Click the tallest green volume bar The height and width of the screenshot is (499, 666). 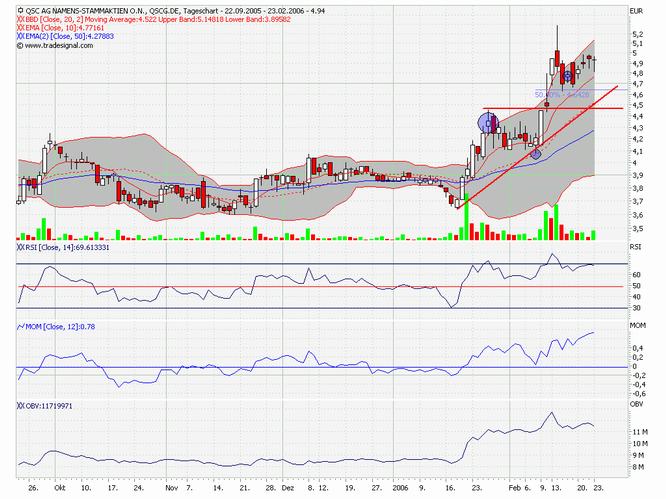(466, 217)
